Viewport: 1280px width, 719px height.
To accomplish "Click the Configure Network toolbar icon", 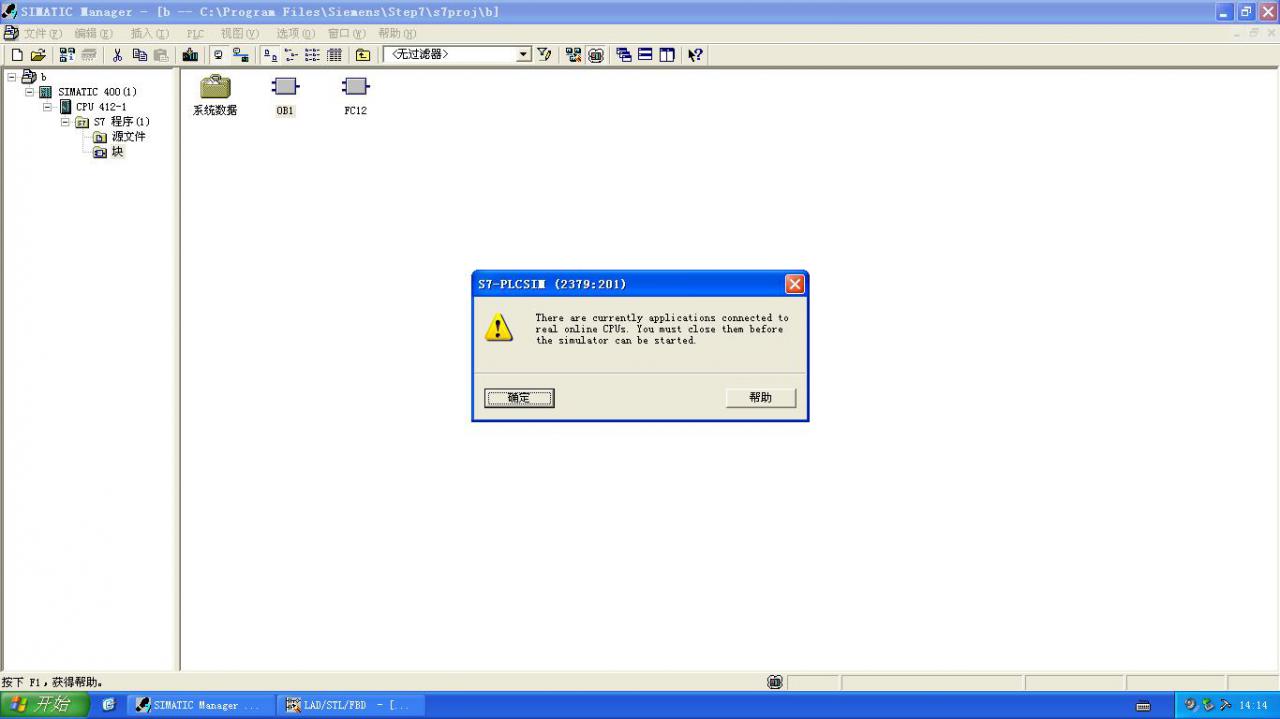I will pyautogui.click(x=573, y=55).
